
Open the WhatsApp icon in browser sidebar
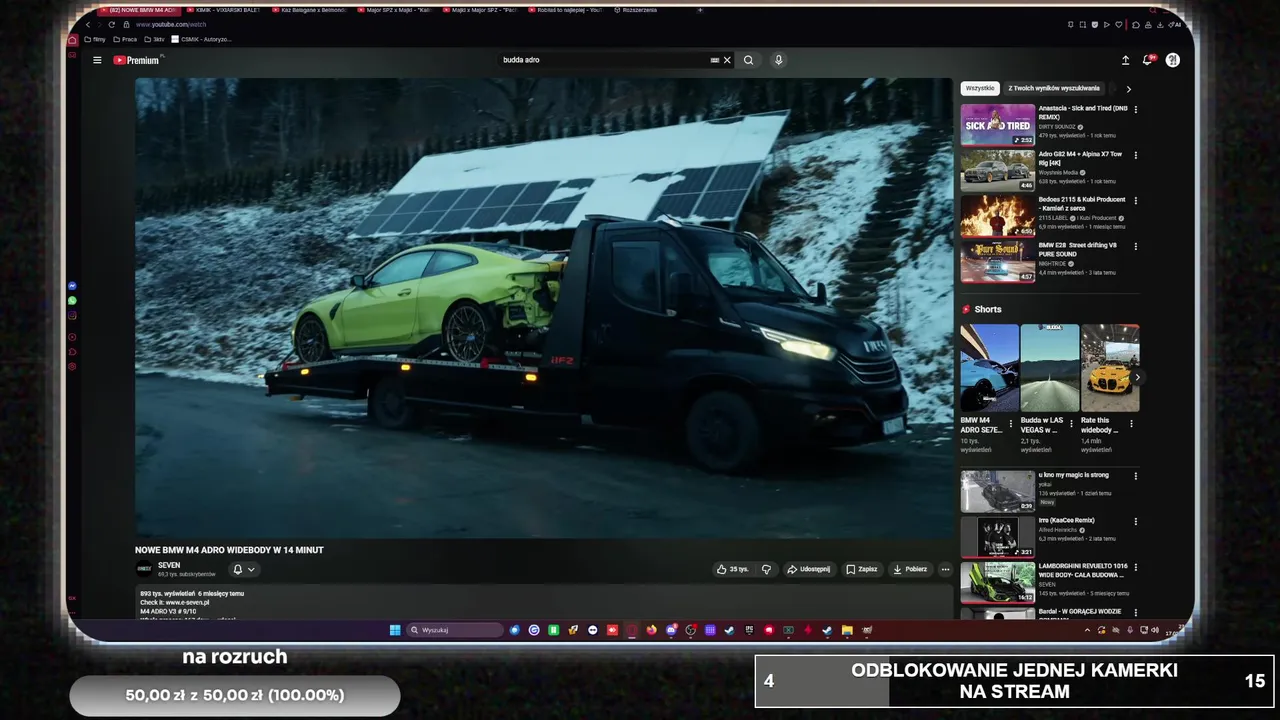[x=72, y=301]
